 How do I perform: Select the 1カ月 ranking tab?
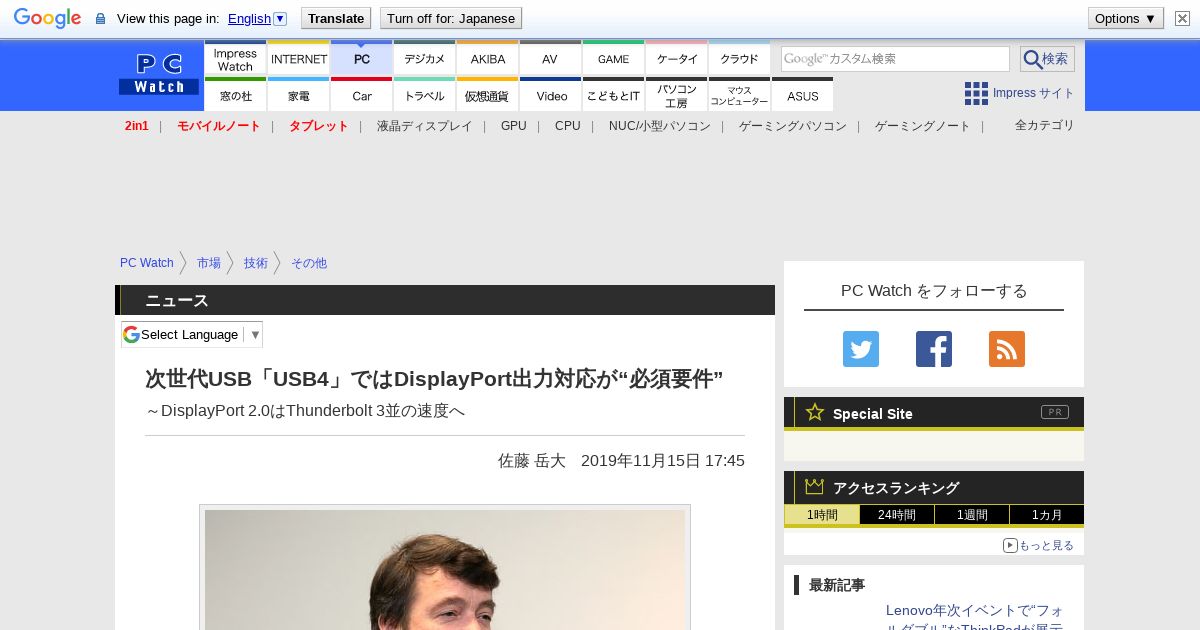pos(1047,515)
